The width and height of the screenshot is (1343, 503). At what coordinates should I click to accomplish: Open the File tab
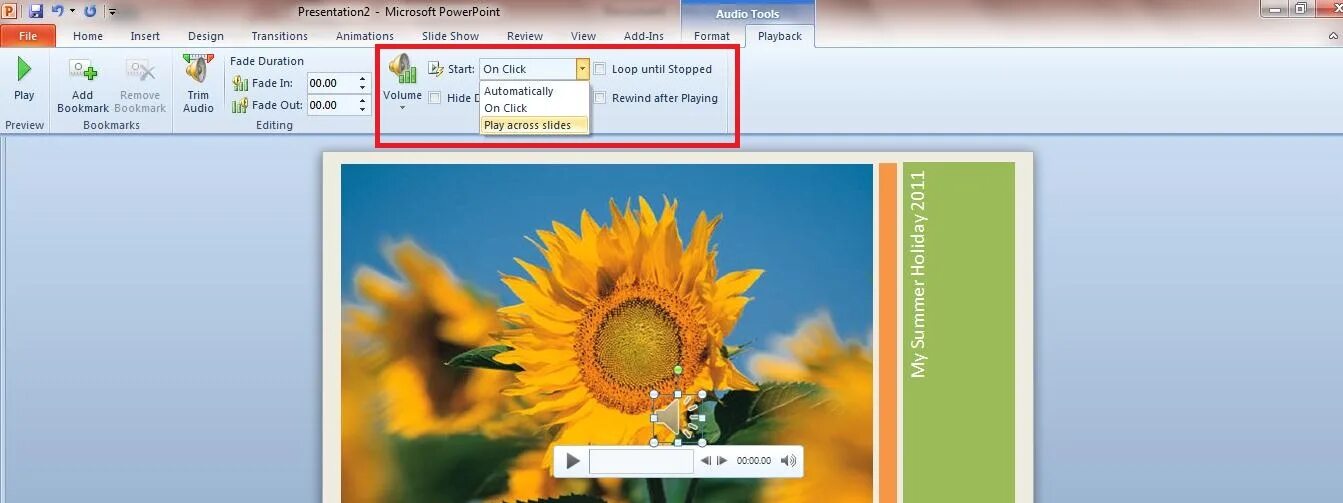28,36
